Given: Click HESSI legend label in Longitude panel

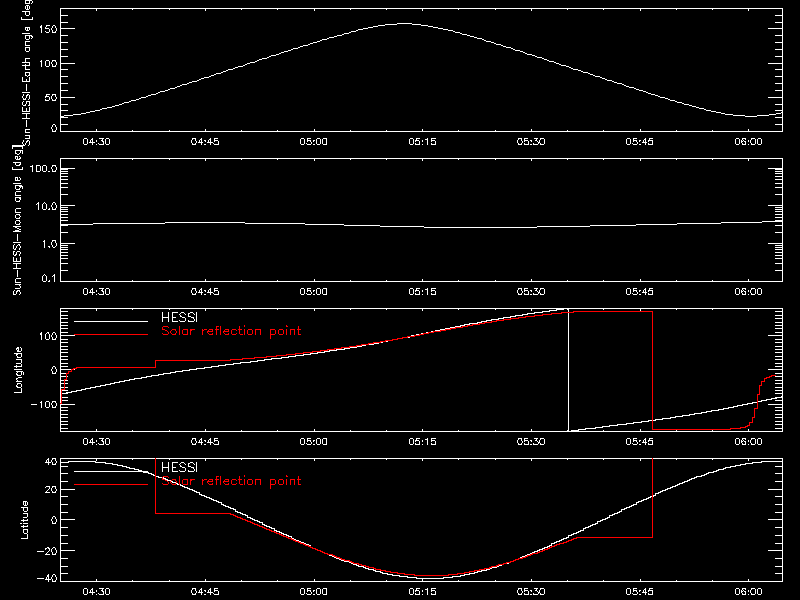Looking at the screenshot, I should [x=179, y=317].
